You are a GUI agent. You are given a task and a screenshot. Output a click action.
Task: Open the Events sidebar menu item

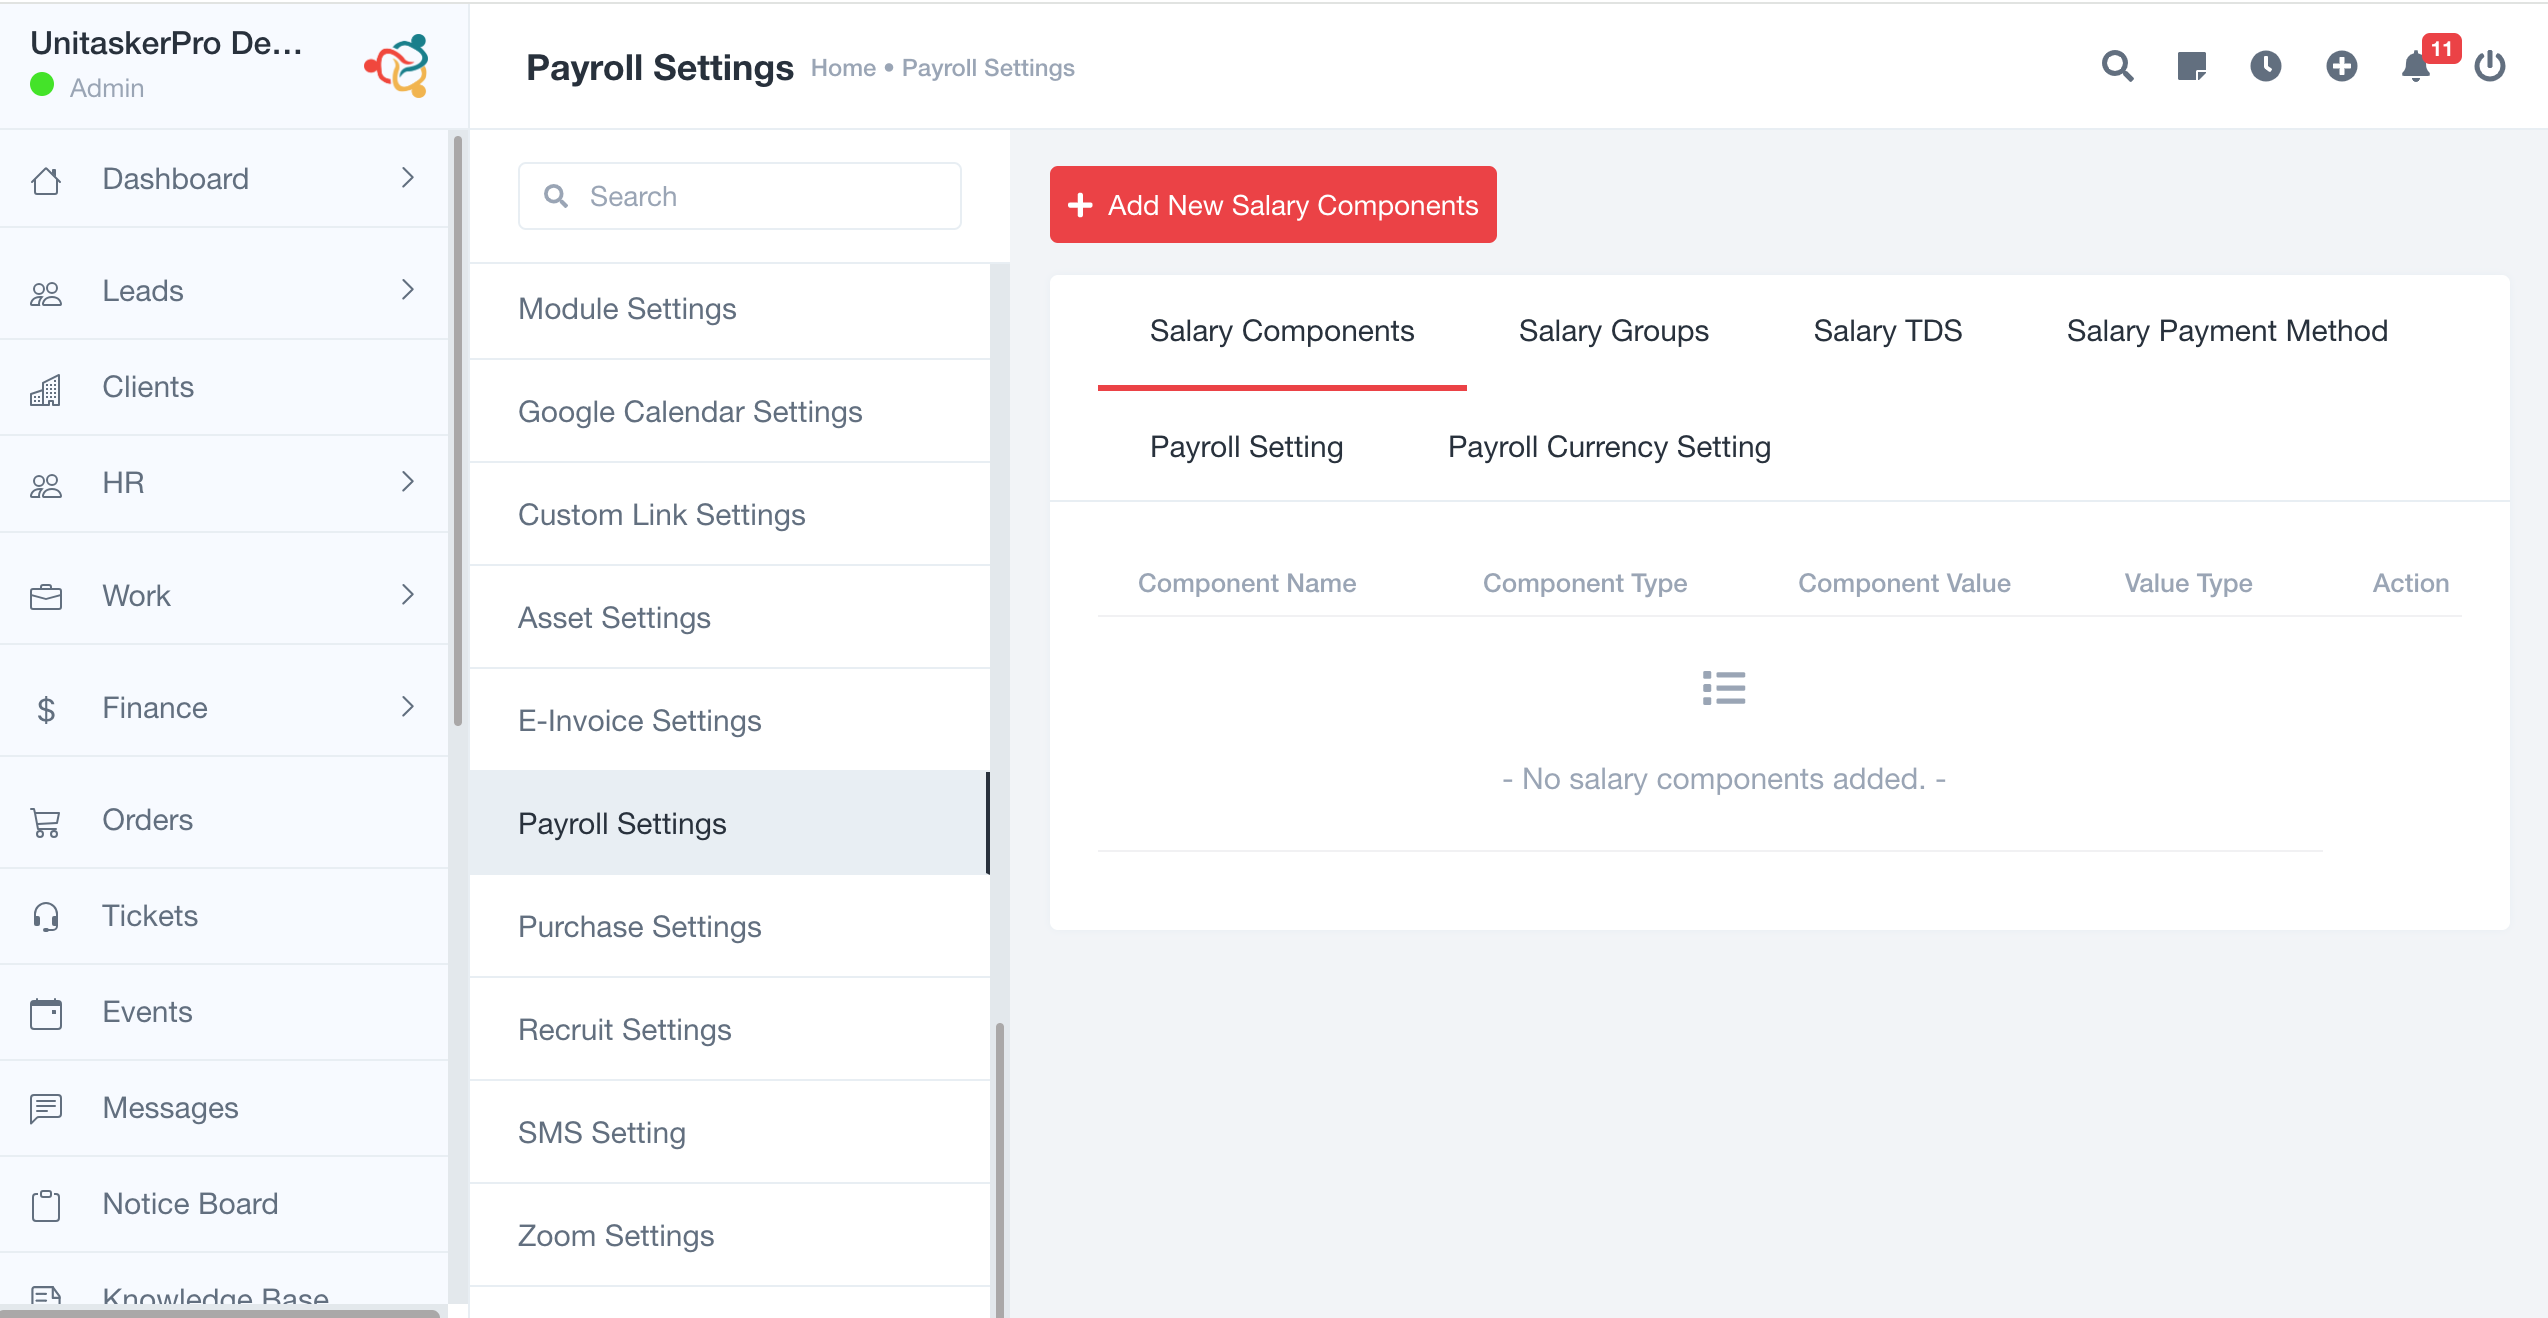pos(224,1012)
